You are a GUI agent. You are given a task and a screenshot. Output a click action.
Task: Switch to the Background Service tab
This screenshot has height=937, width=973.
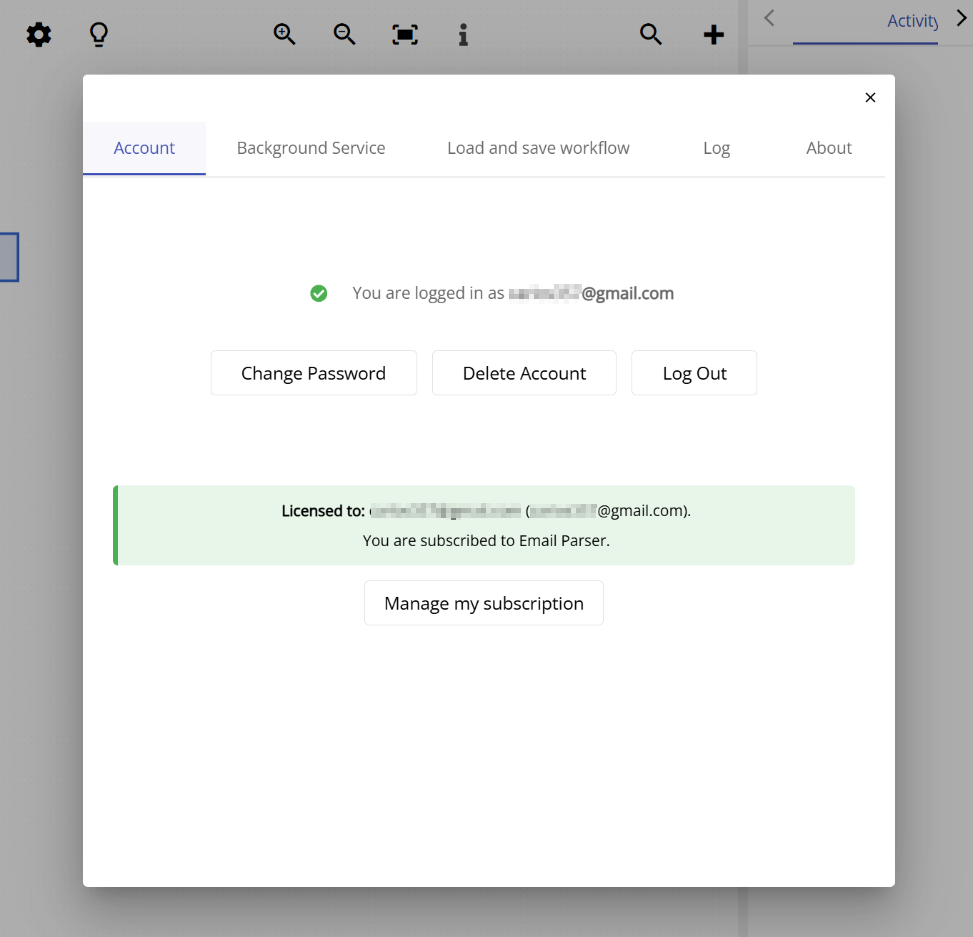click(310, 147)
